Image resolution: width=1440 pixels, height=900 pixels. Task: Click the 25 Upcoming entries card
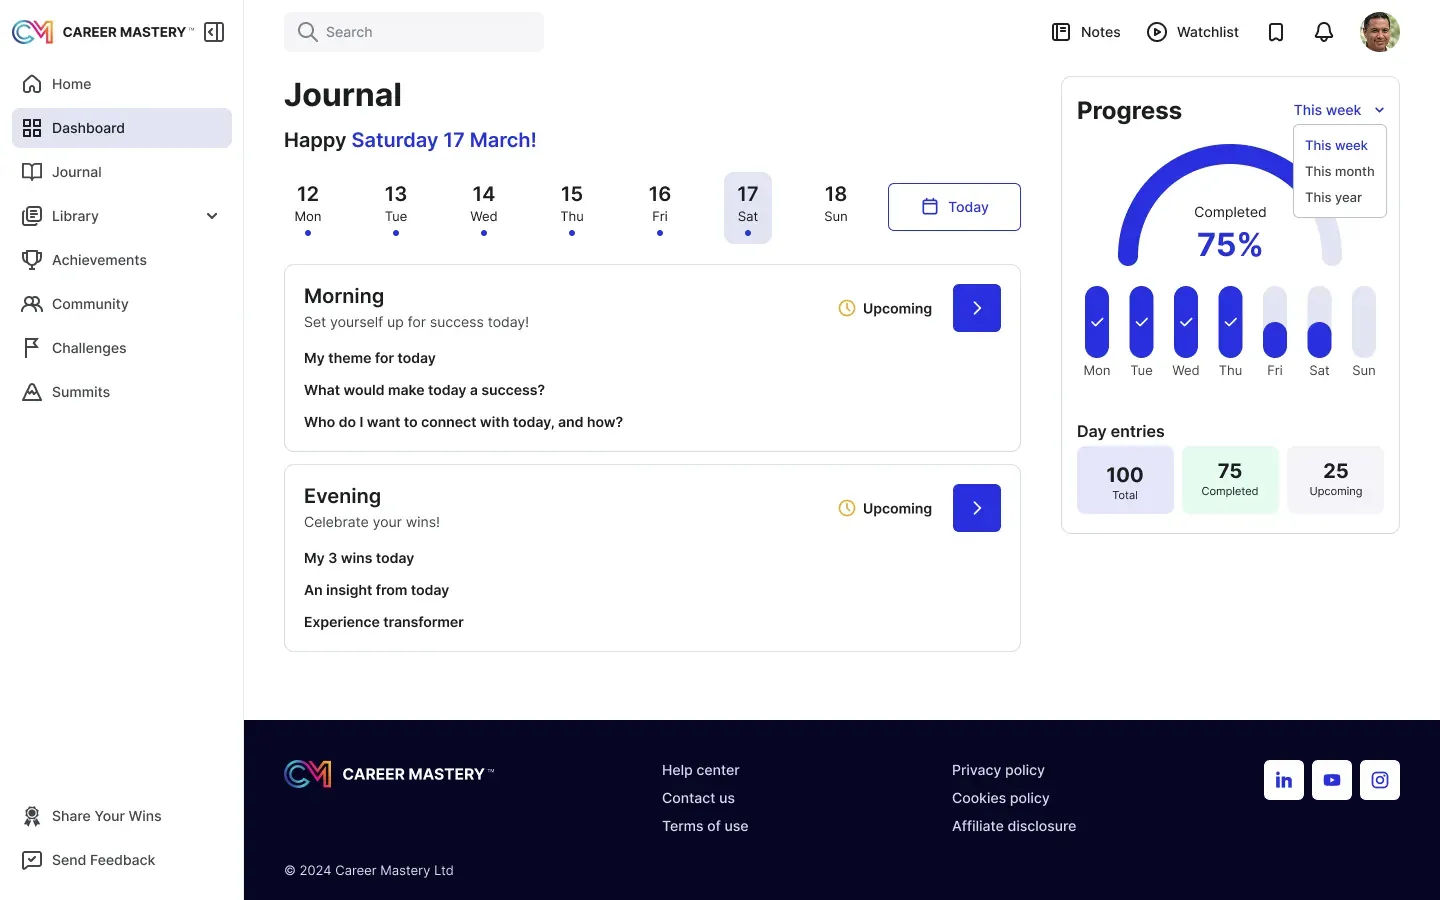tap(1336, 480)
